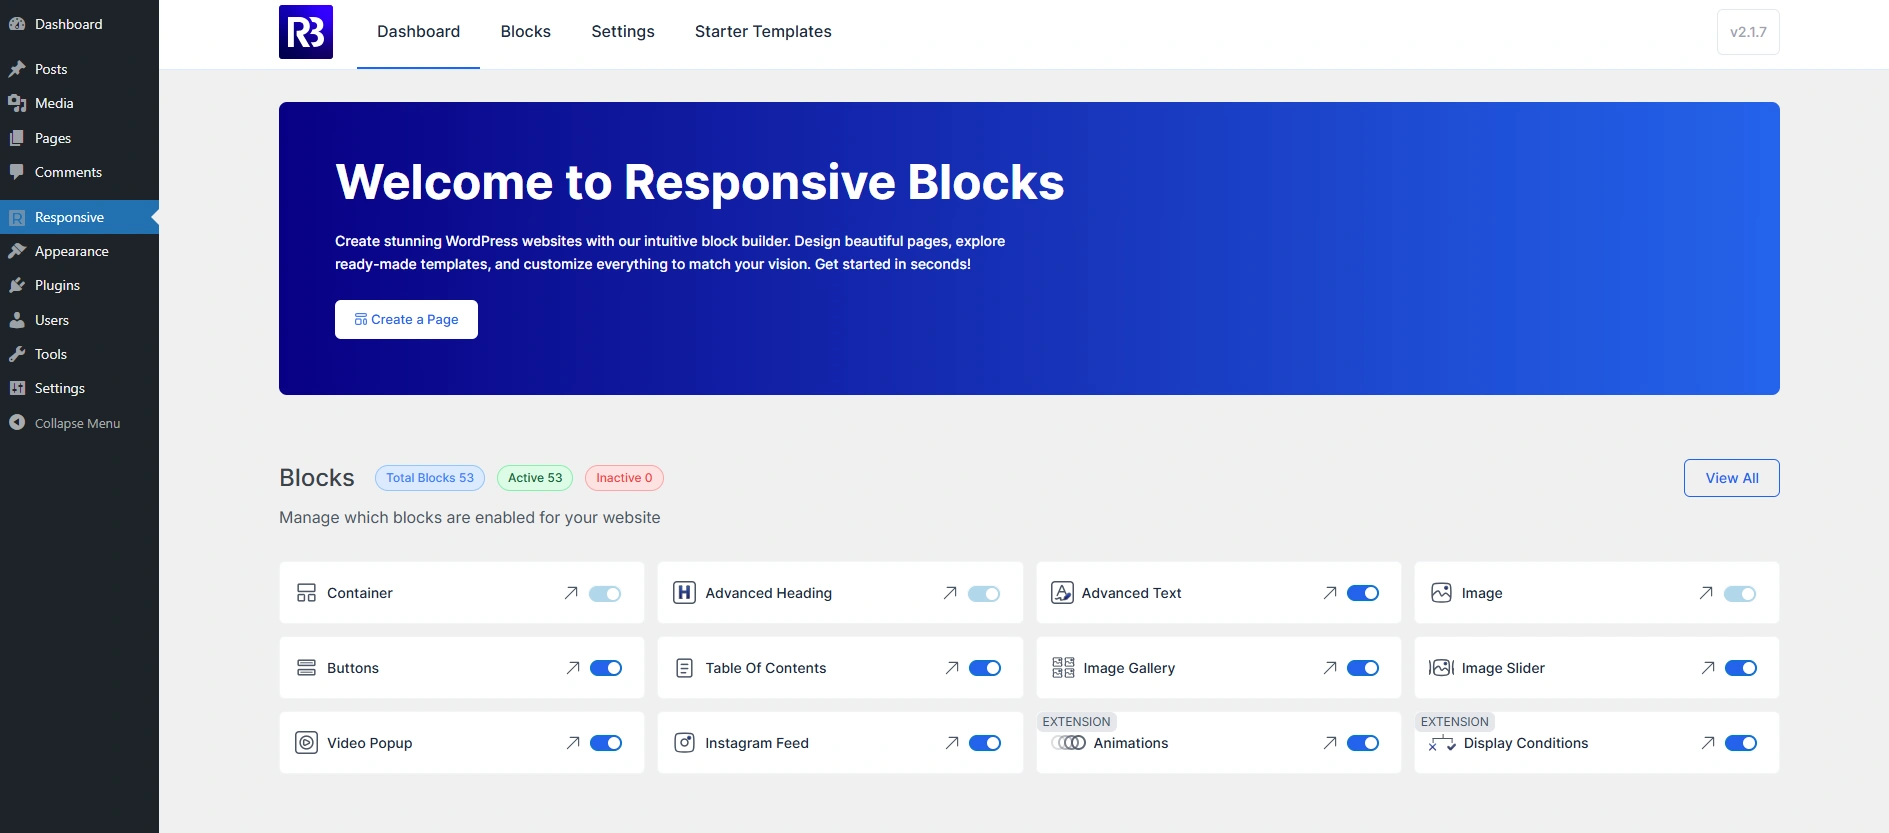Image resolution: width=1889 pixels, height=833 pixels.
Task: Open Pages in the WordPress sidebar
Action: click(79, 138)
